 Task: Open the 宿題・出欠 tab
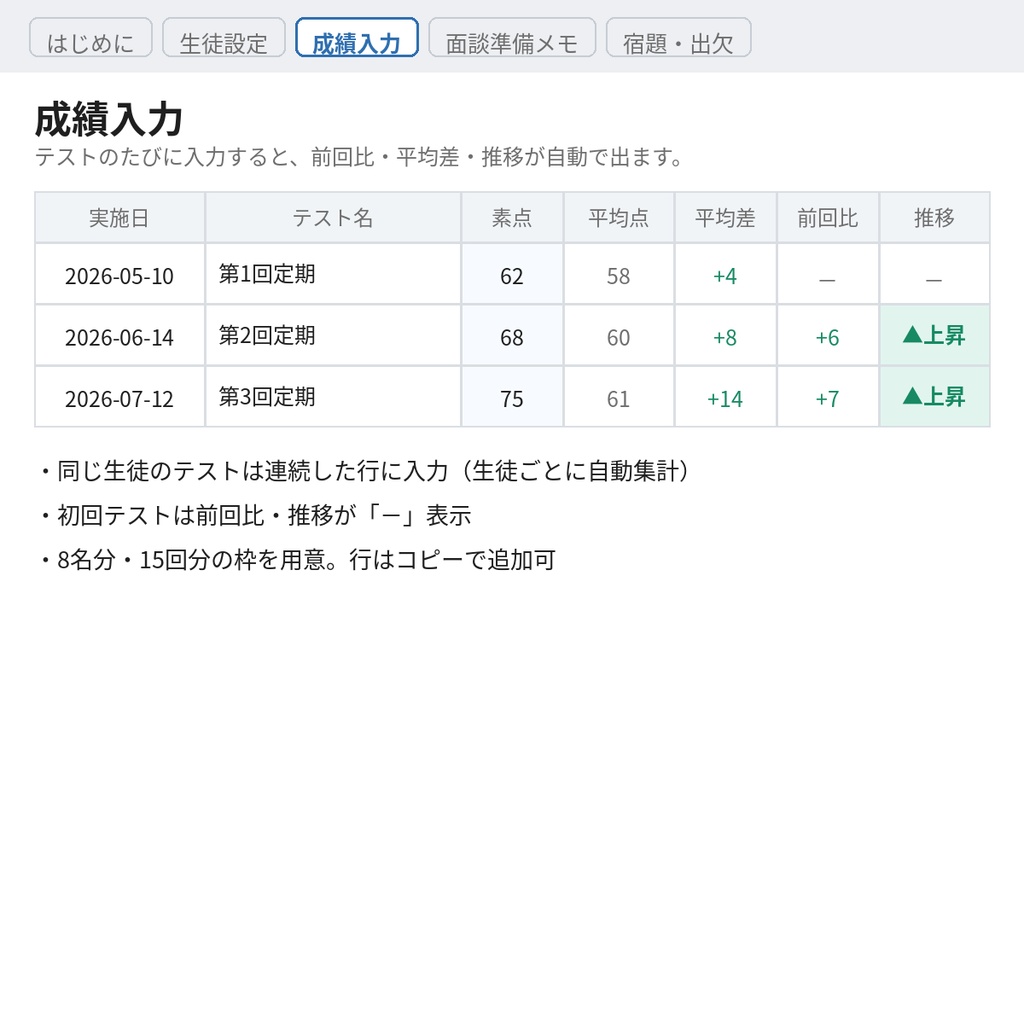(x=679, y=38)
